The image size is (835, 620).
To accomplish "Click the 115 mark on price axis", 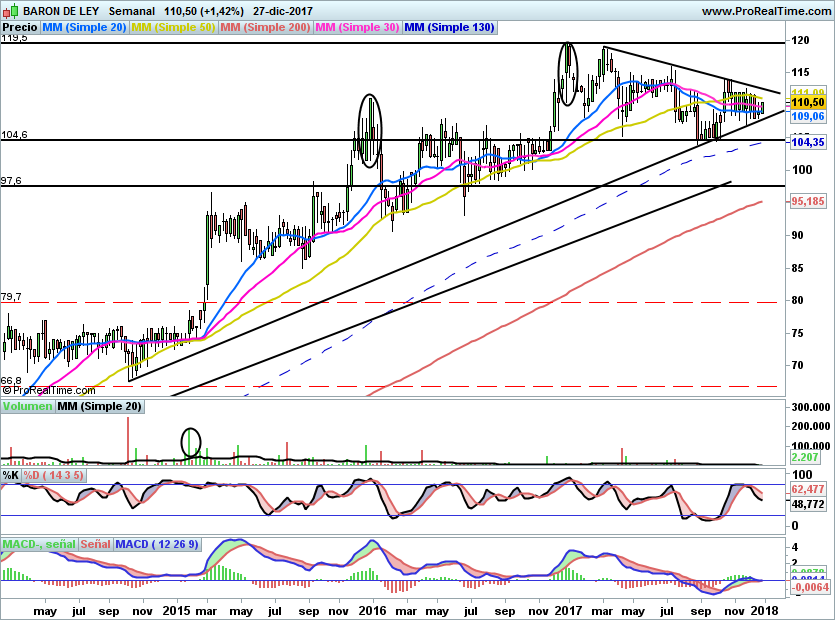I will [x=801, y=72].
